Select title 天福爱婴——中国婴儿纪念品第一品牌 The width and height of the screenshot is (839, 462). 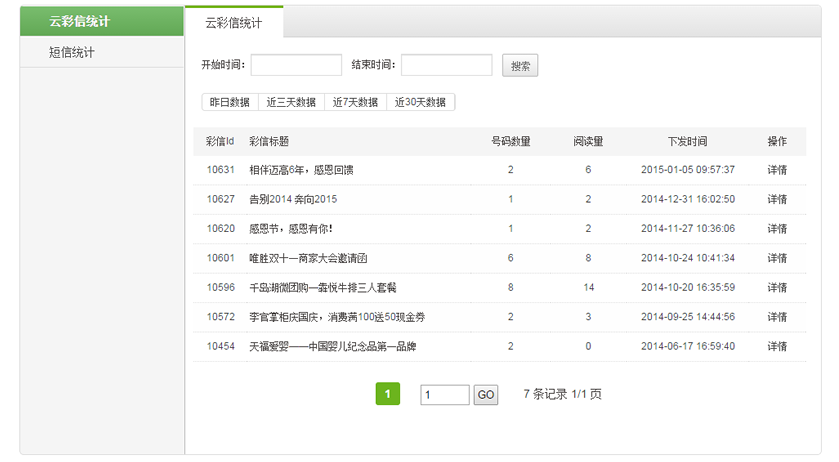(x=333, y=347)
